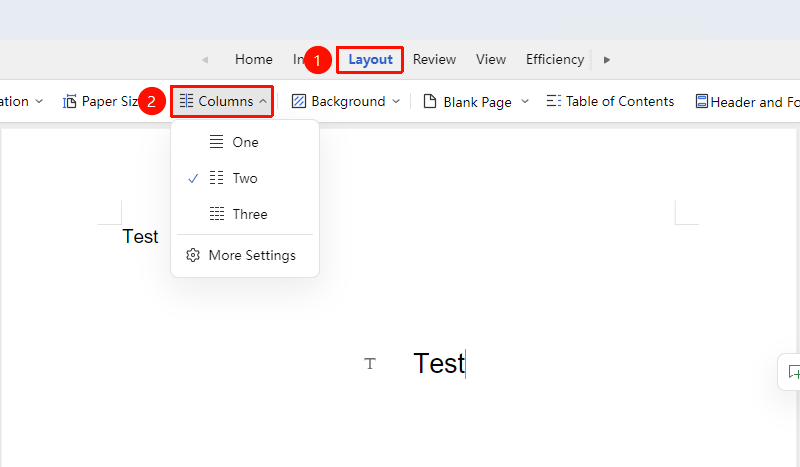Click the Table of Contents icon
Image resolution: width=800 pixels, height=467 pixels.
[554, 101]
